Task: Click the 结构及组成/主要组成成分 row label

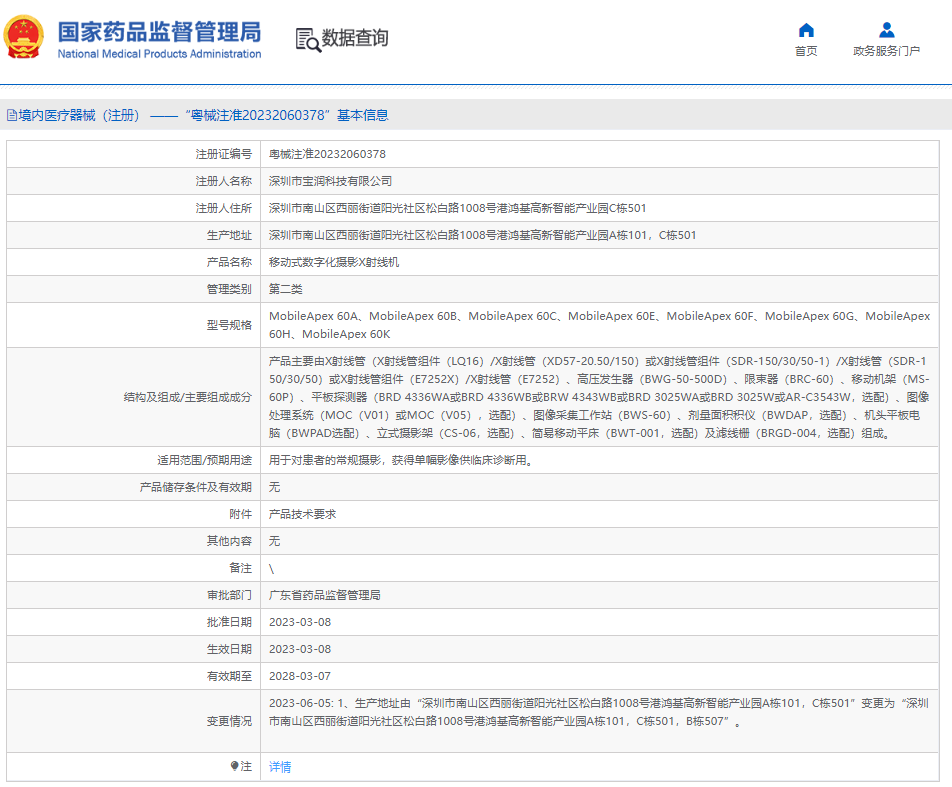Action: pyautogui.click(x=188, y=397)
